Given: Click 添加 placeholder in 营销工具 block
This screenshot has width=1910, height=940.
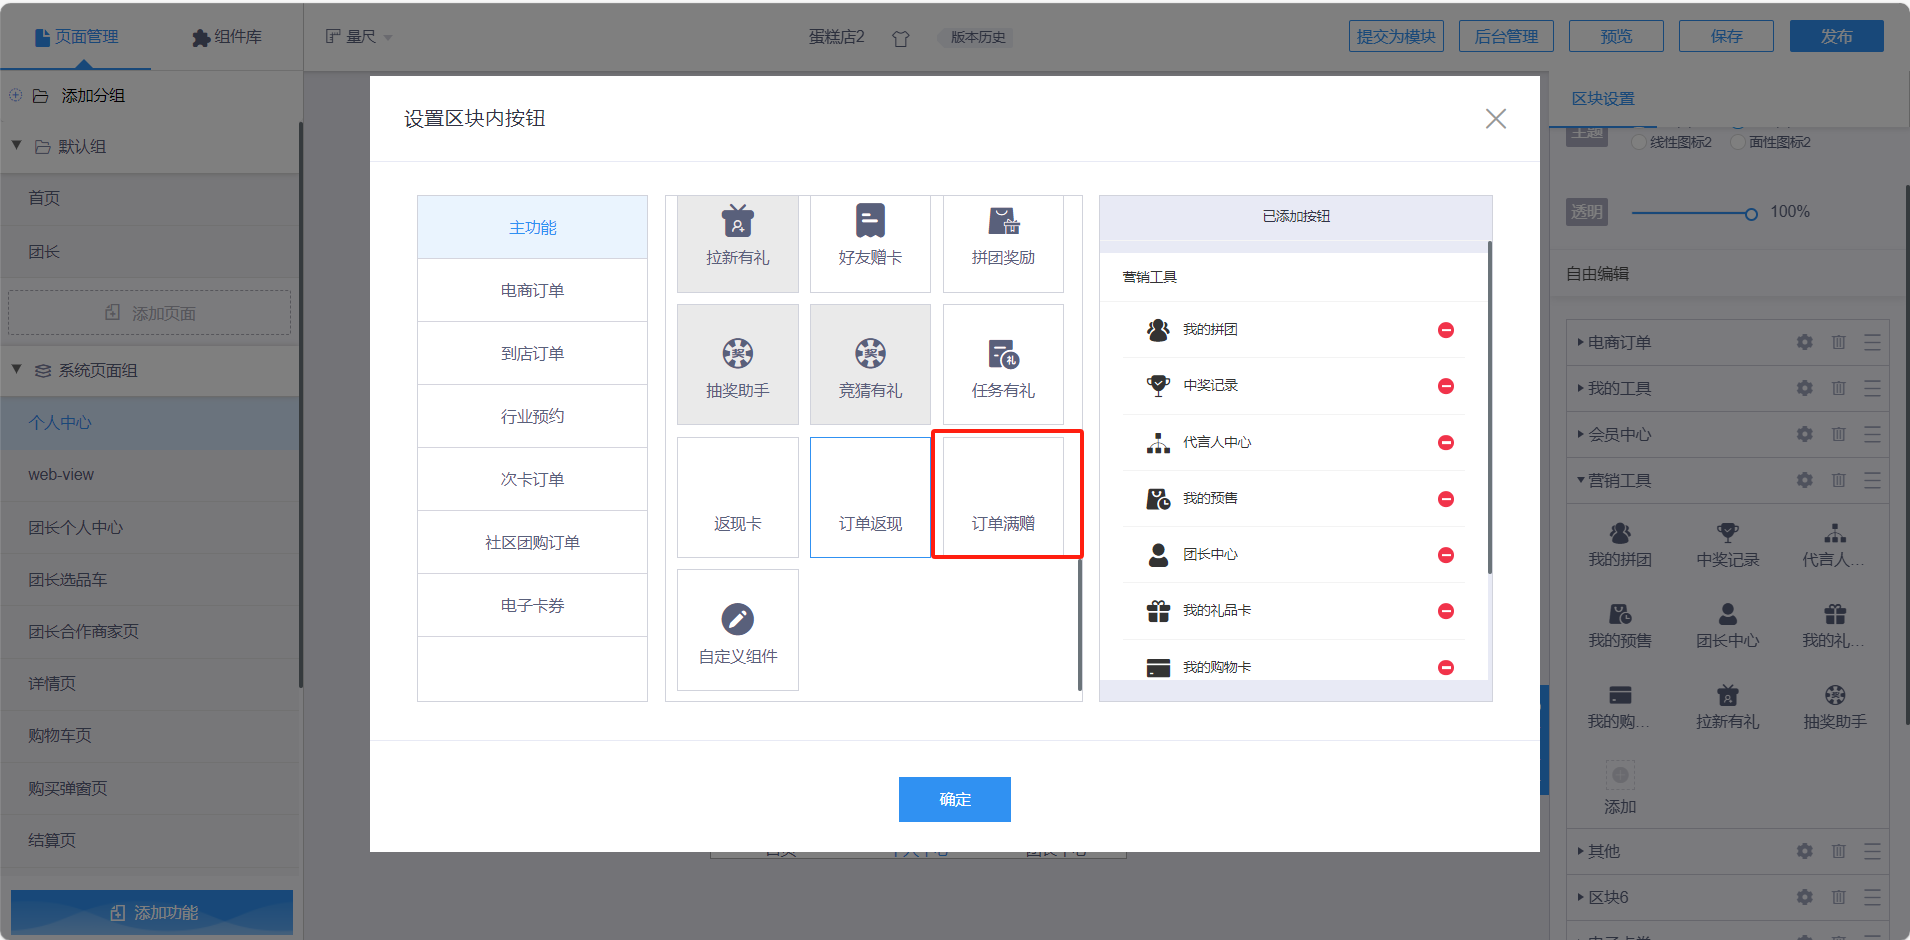Looking at the screenshot, I should tap(1620, 789).
